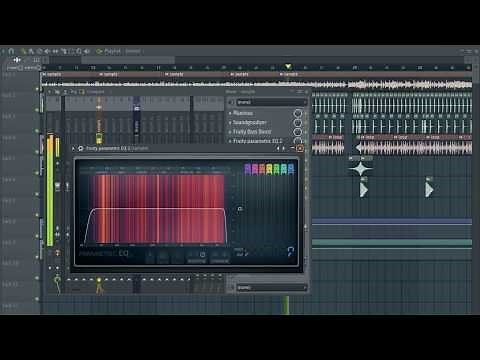480x360 pixels.
Task: Click the headphone monitor icon in Parametric EQ
Action: click(x=290, y=251)
